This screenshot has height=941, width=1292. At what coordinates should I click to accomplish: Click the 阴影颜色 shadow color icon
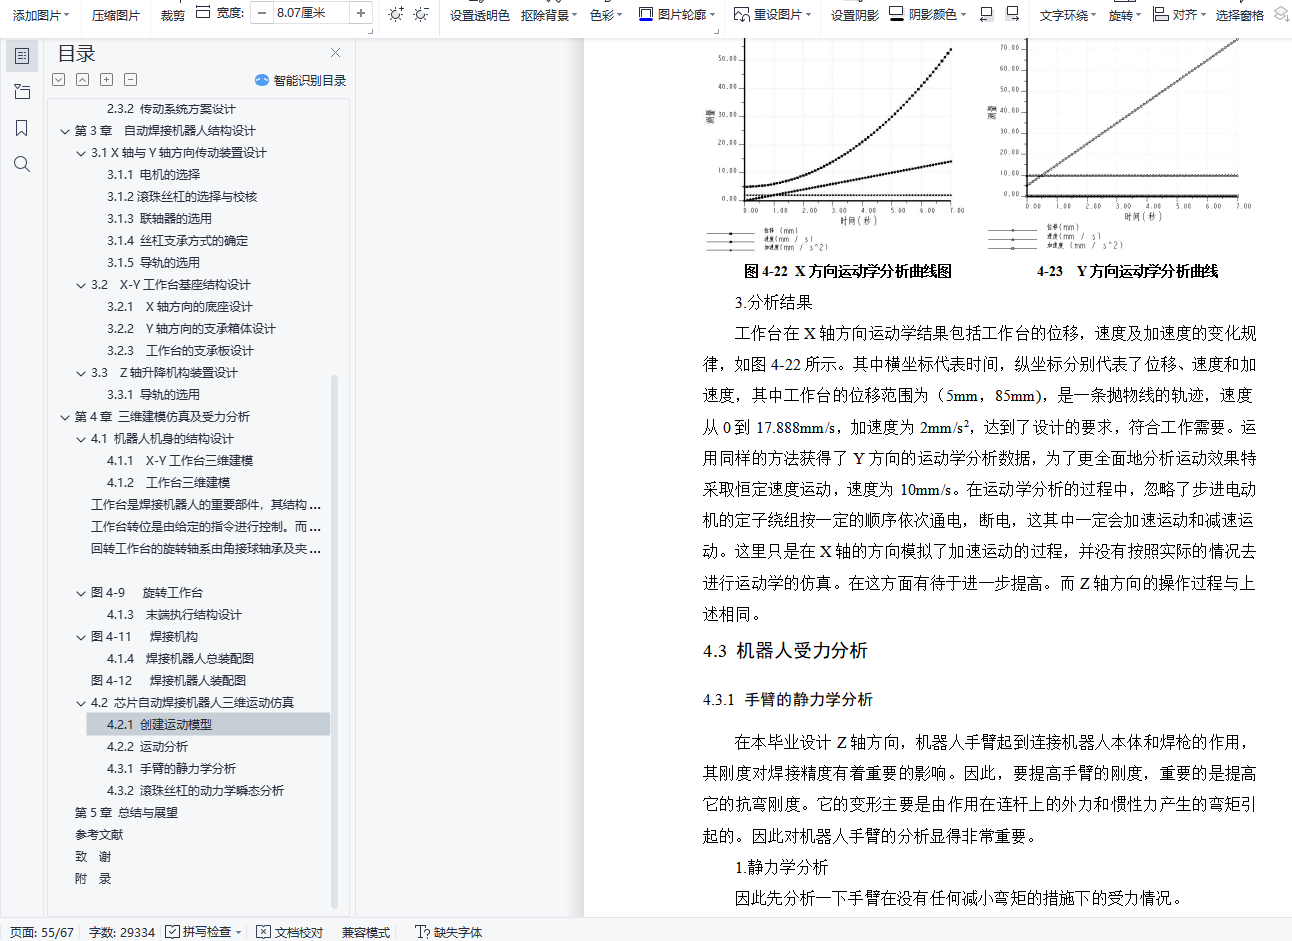point(896,14)
